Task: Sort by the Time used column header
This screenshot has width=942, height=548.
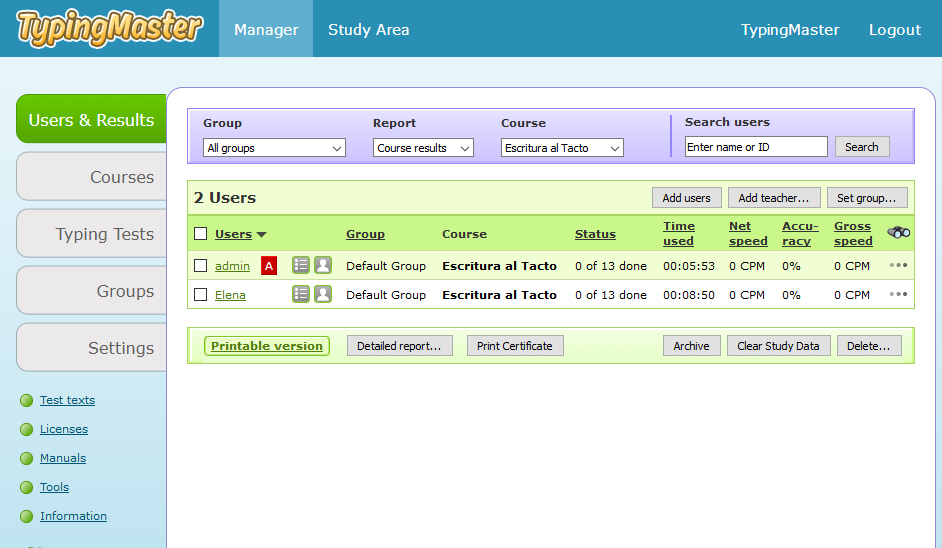Action: click(x=679, y=233)
